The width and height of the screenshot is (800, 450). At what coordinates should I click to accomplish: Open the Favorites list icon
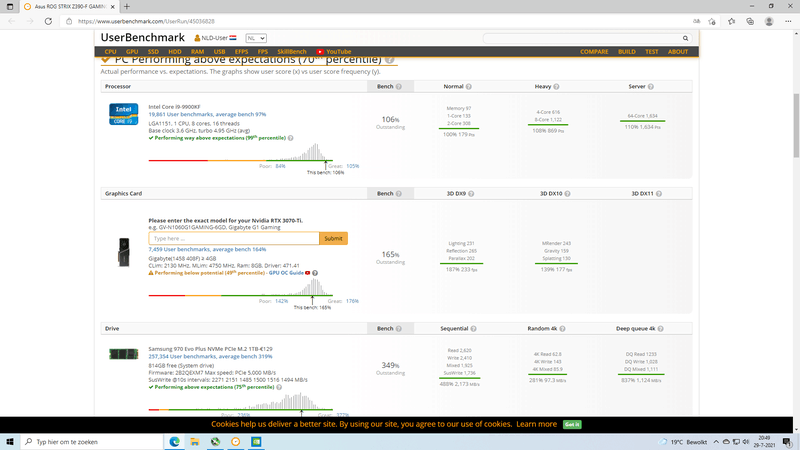click(732, 21)
